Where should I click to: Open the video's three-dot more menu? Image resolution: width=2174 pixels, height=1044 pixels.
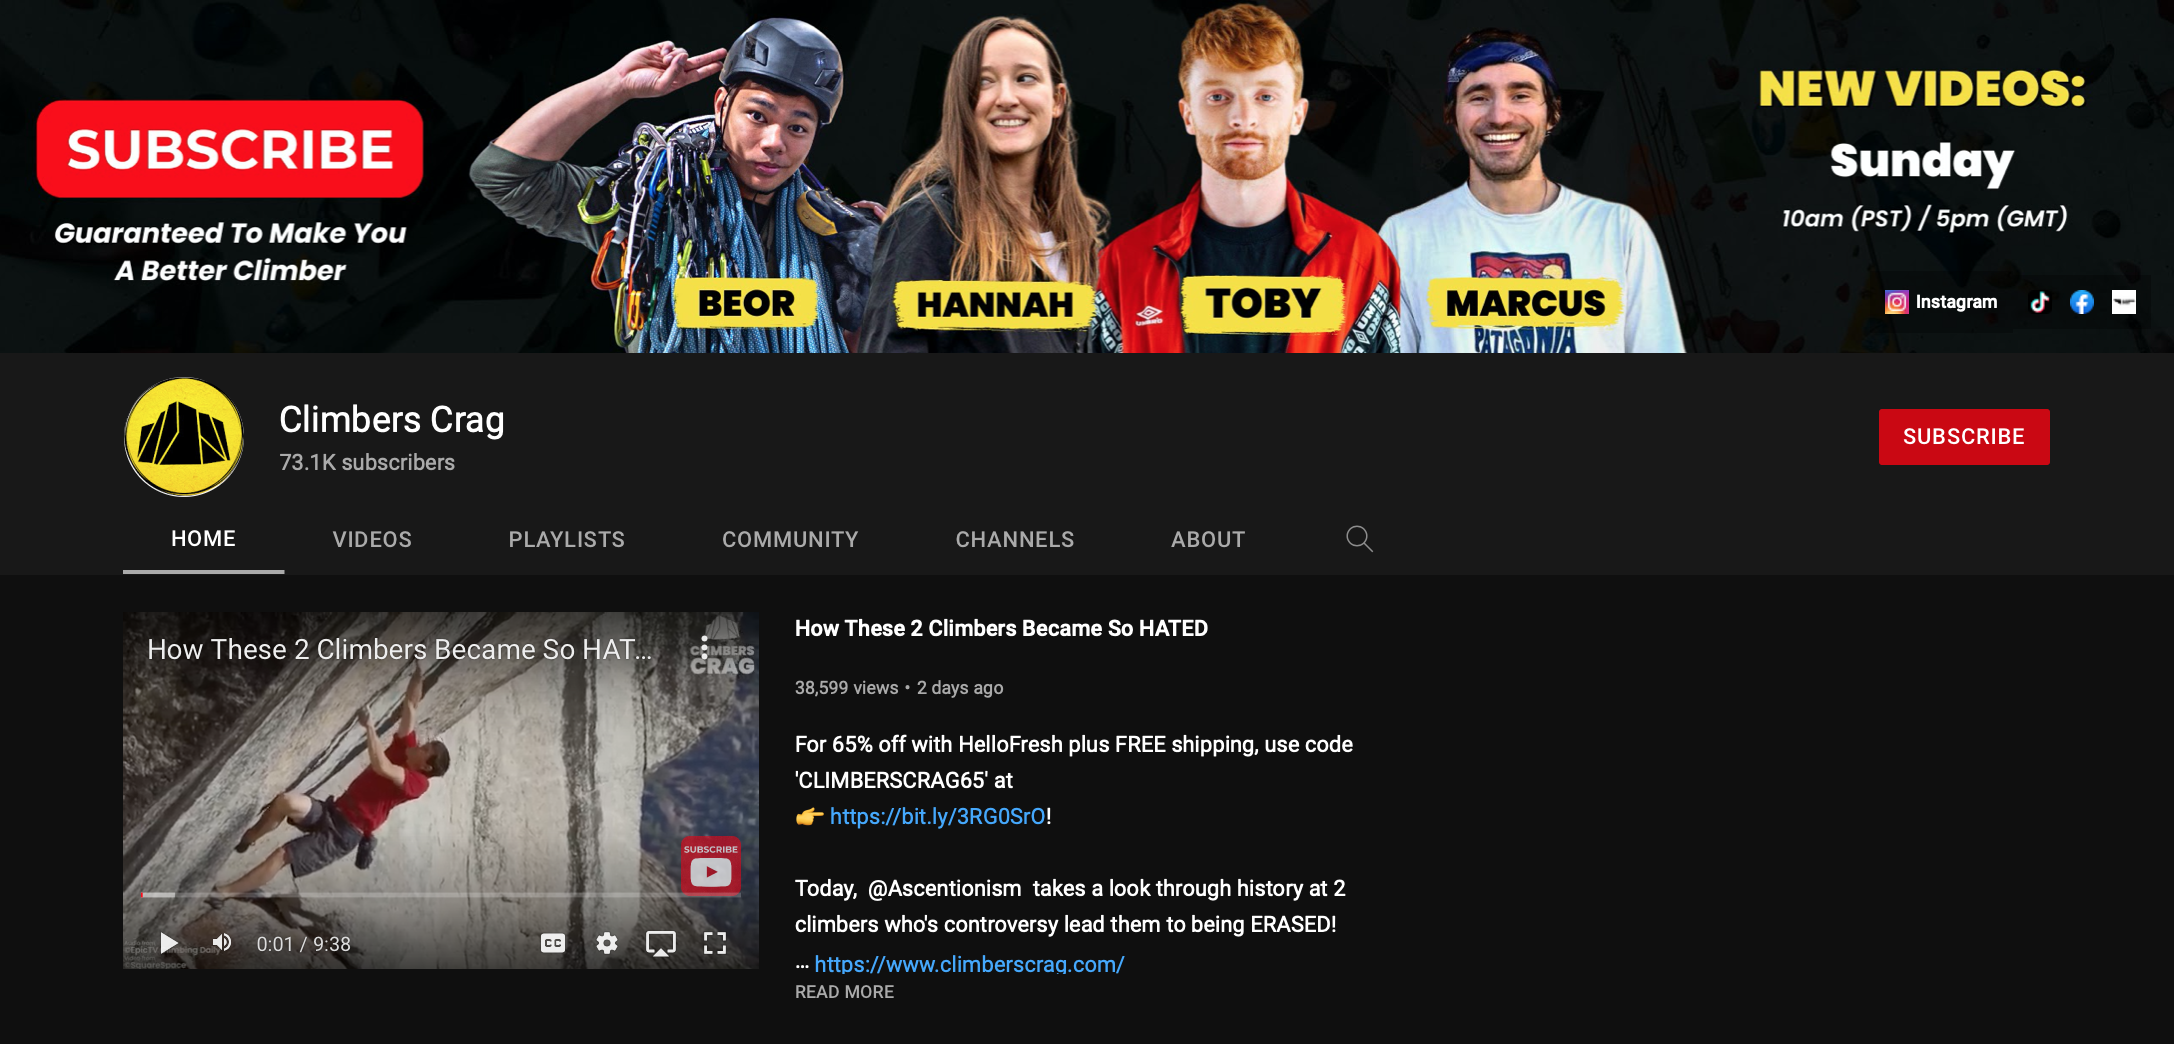point(705,648)
